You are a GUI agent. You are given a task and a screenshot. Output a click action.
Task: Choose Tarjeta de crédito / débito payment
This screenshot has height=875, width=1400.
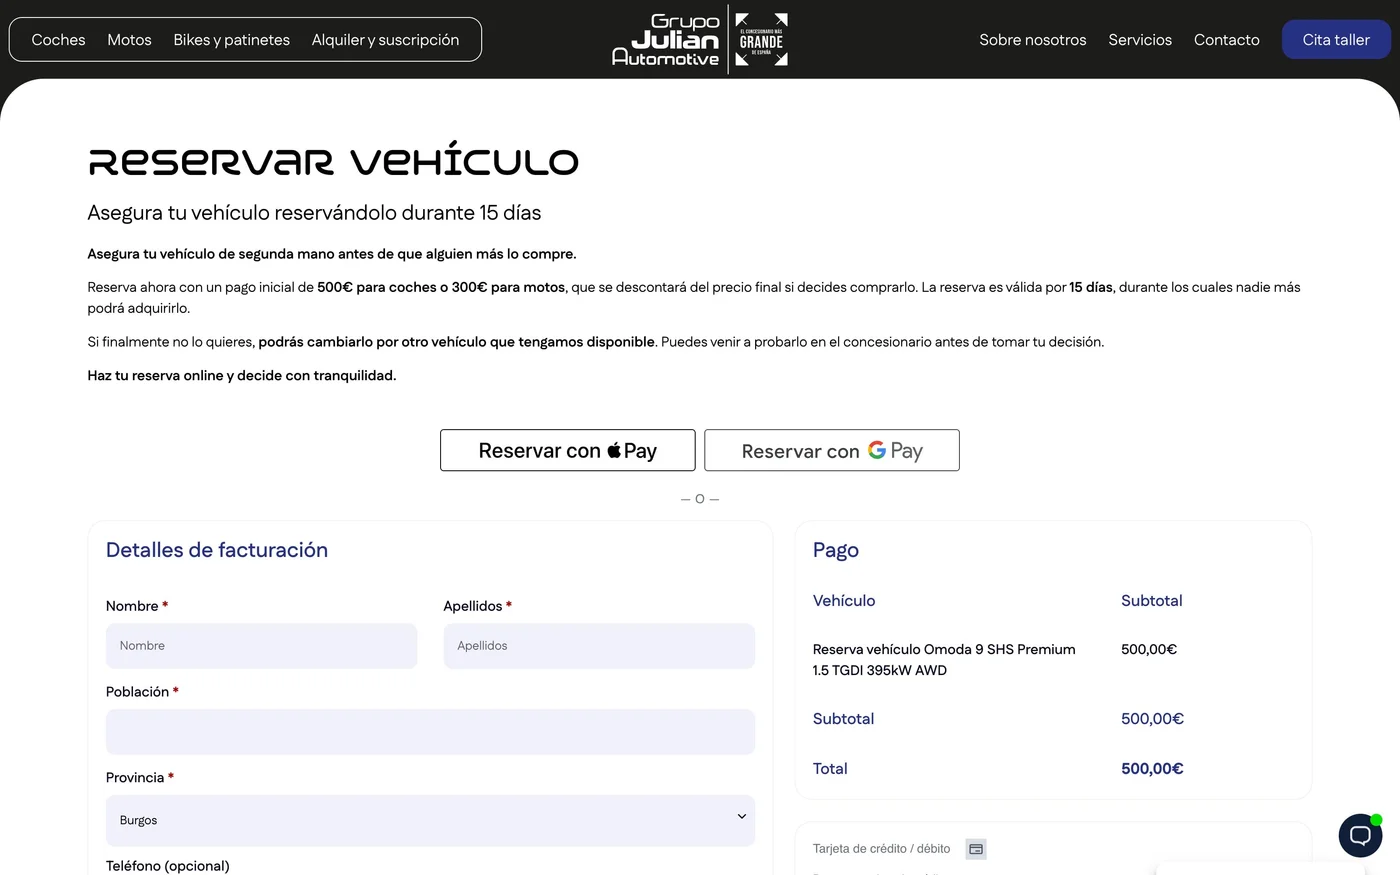coord(881,849)
